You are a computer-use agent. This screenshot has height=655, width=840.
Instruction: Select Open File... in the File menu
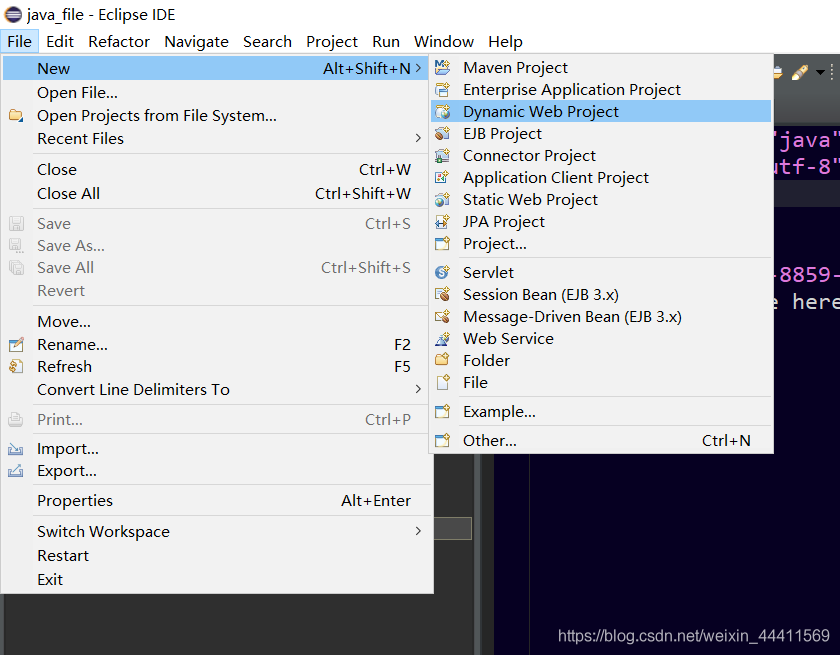point(217,93)
